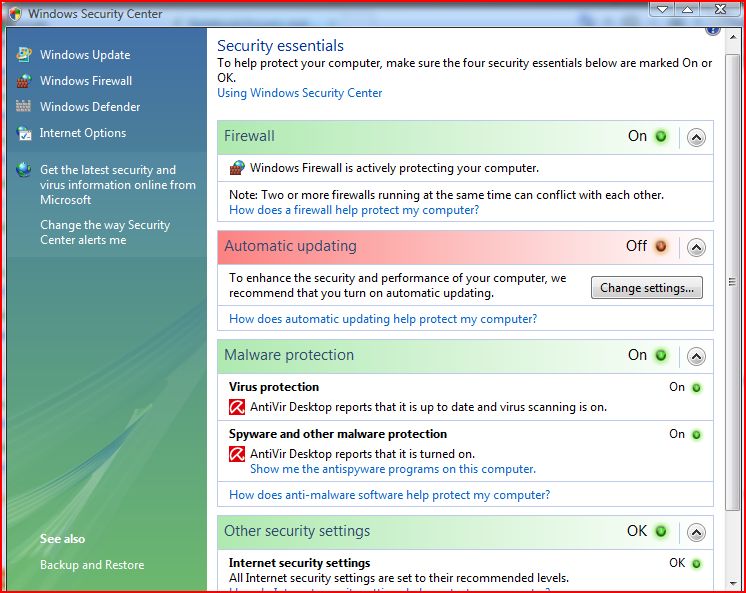Viewport: 746px width, 593px height.
Task: Open the Using Windows Security Center link
Action: pos(300,93)
